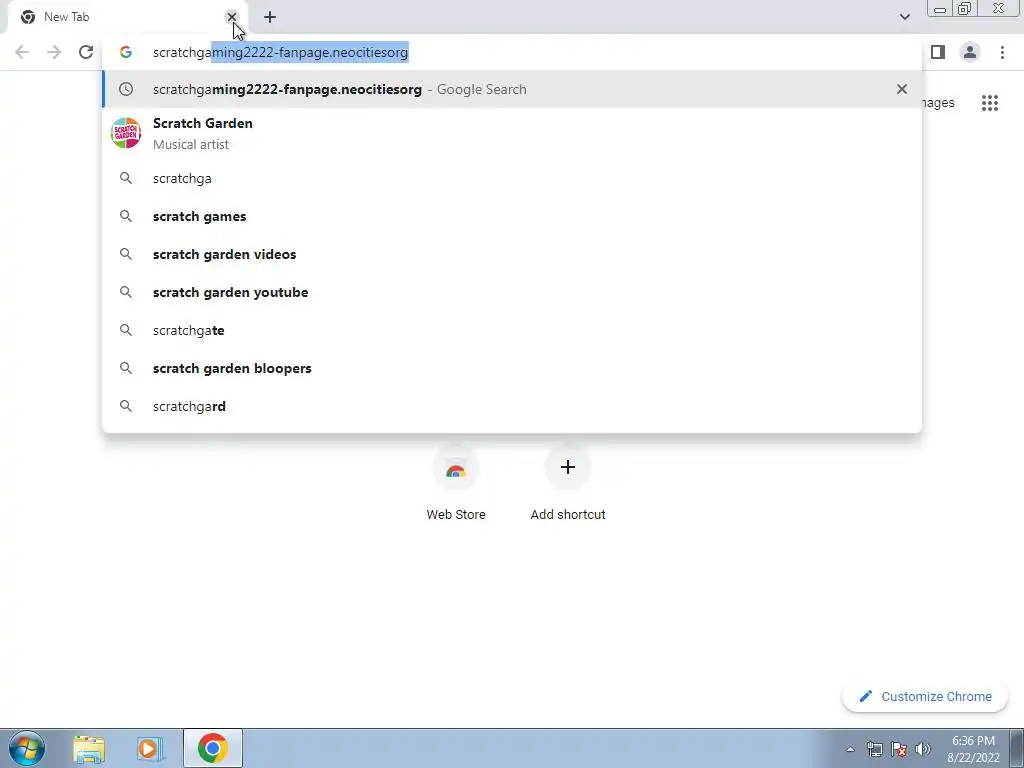Viewport: 1024px width, 768px height.
Task: Launch Windows Media Player from taskbar
Action: coord(149,748)
